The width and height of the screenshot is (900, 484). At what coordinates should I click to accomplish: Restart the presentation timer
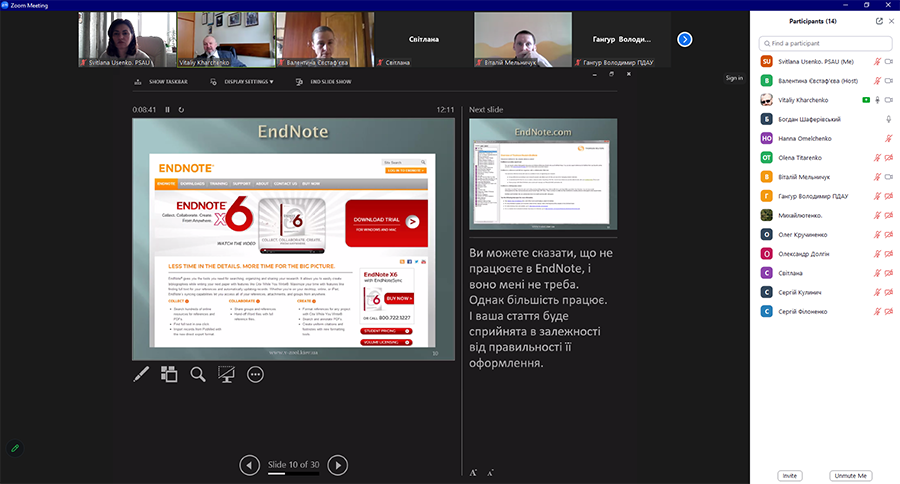coord(181,110)
